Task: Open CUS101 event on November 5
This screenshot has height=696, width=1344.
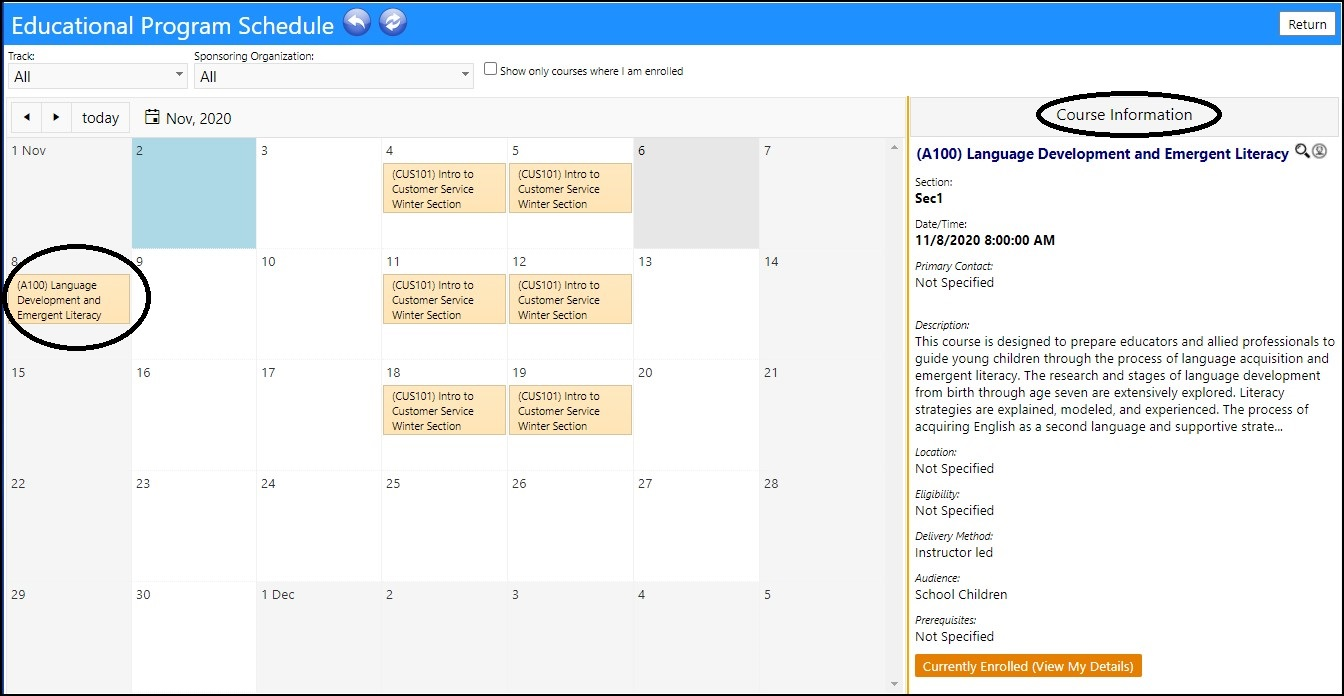Action: [x=570, y=188]
